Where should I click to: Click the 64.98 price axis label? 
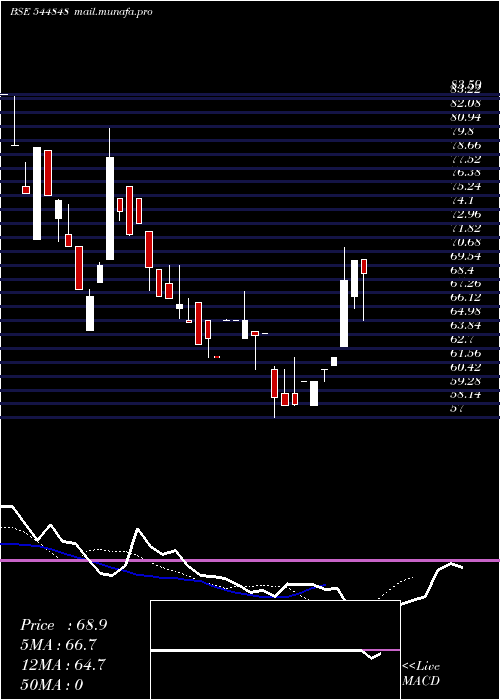pos(466,311)
